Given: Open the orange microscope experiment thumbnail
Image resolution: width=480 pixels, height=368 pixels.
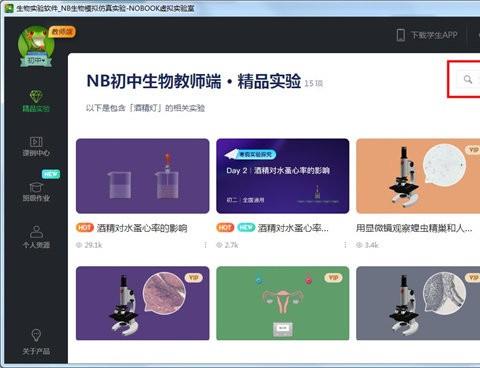Looking at the screenshot, I should 418,176.
